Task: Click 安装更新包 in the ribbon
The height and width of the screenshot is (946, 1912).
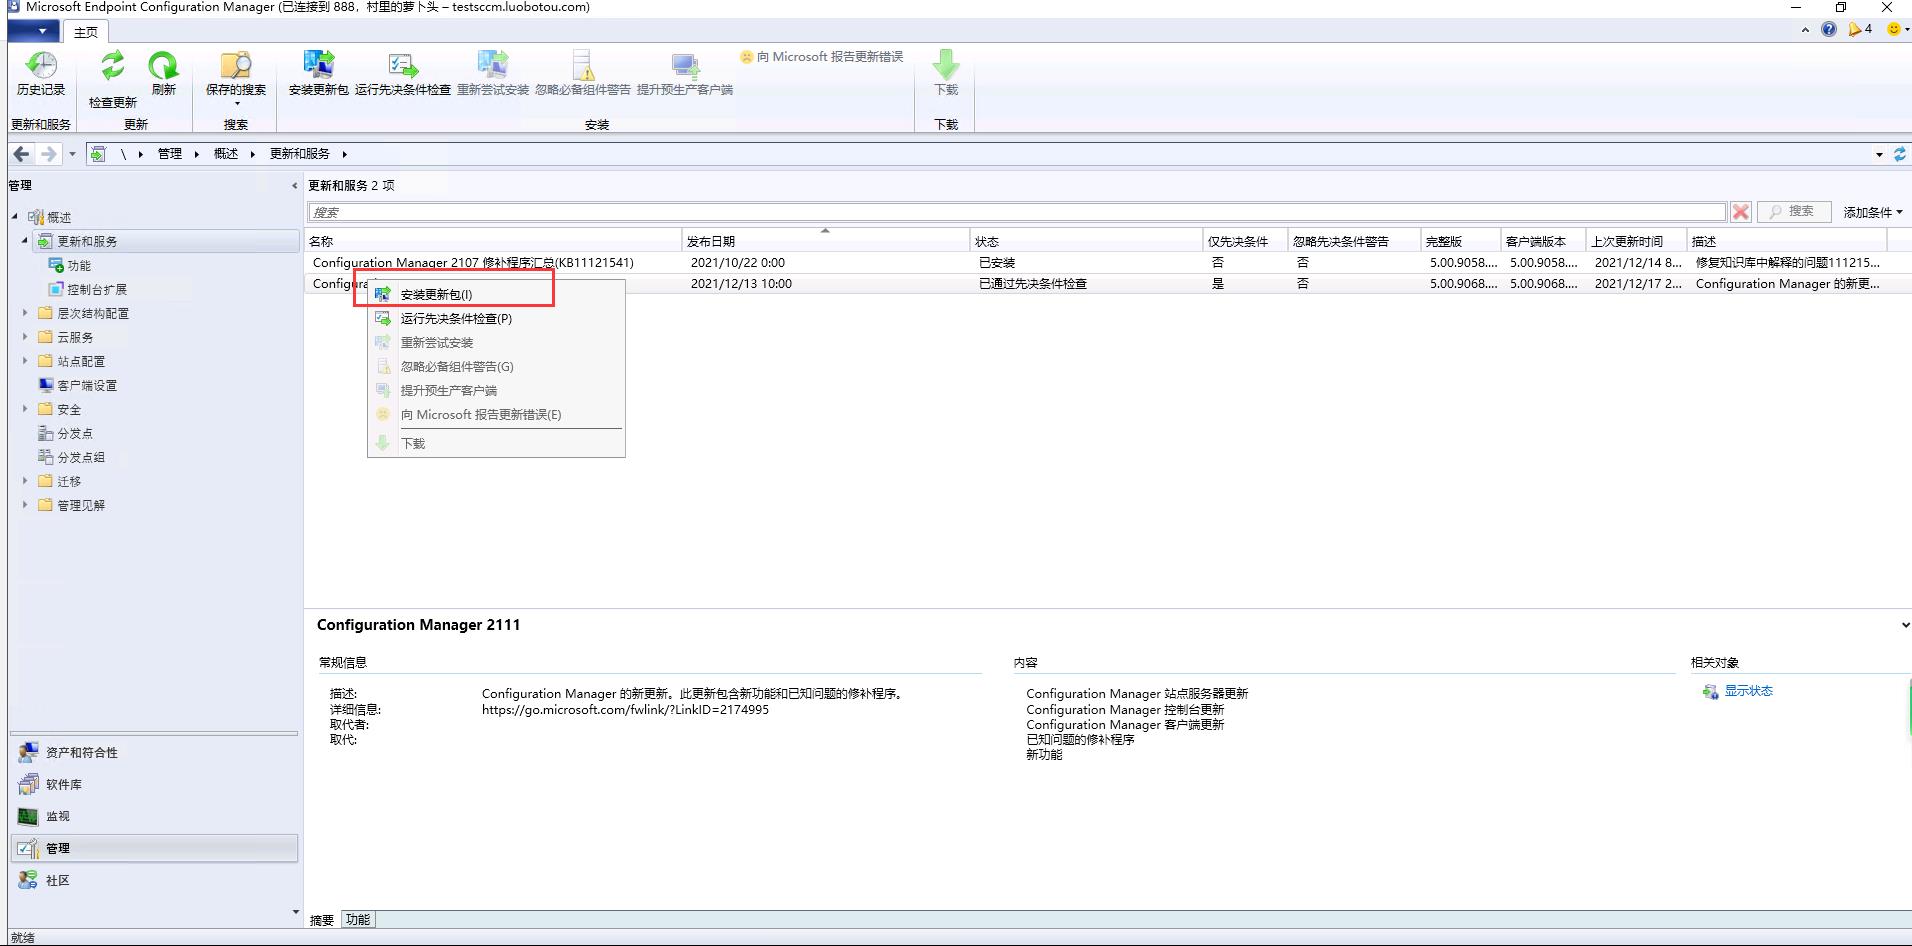Action: 318,75
